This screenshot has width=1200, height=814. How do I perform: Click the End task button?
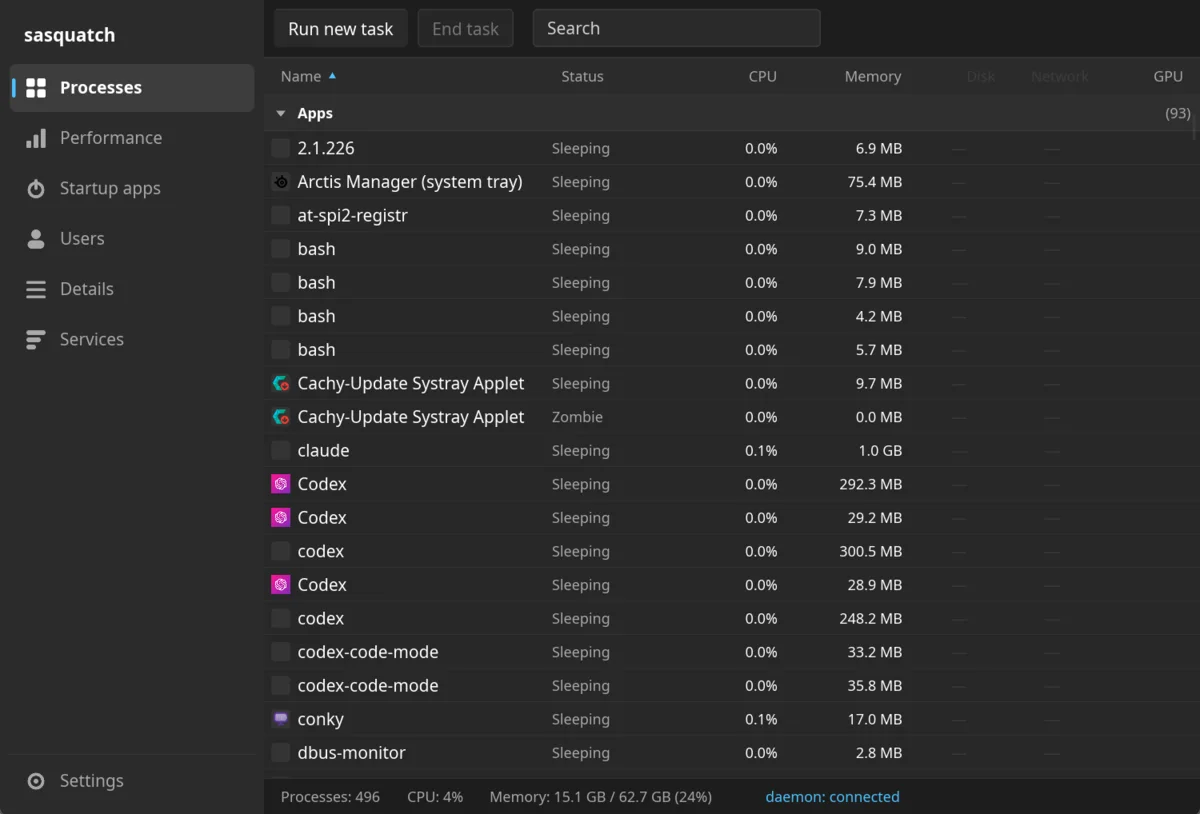tap(465, 29)
